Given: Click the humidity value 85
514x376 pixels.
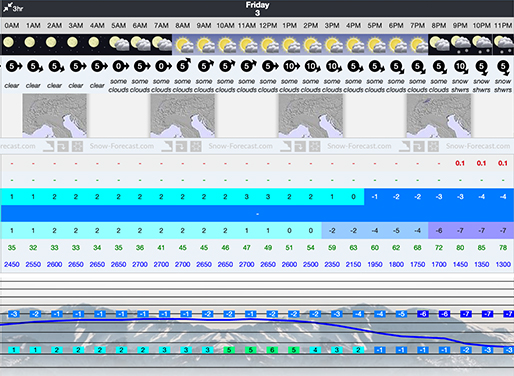Looking at the screenshot, I should 481,248.
